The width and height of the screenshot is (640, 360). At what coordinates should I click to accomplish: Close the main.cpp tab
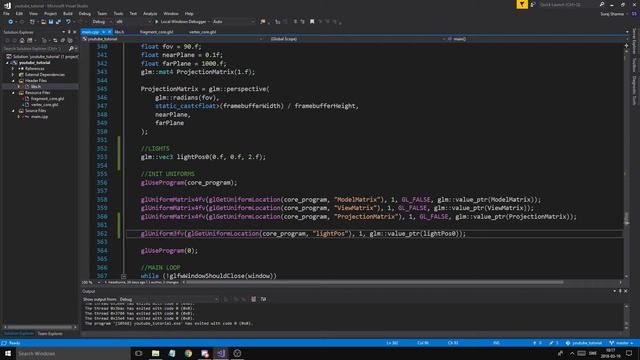109,32
